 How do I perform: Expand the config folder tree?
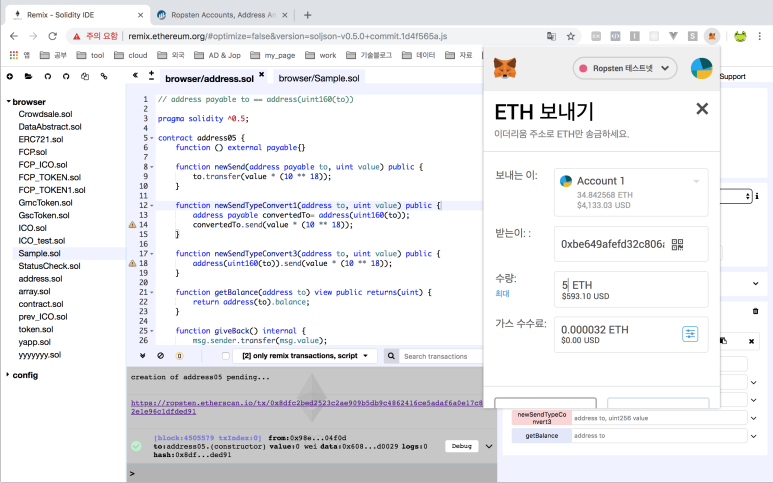[x=8, y=375]
